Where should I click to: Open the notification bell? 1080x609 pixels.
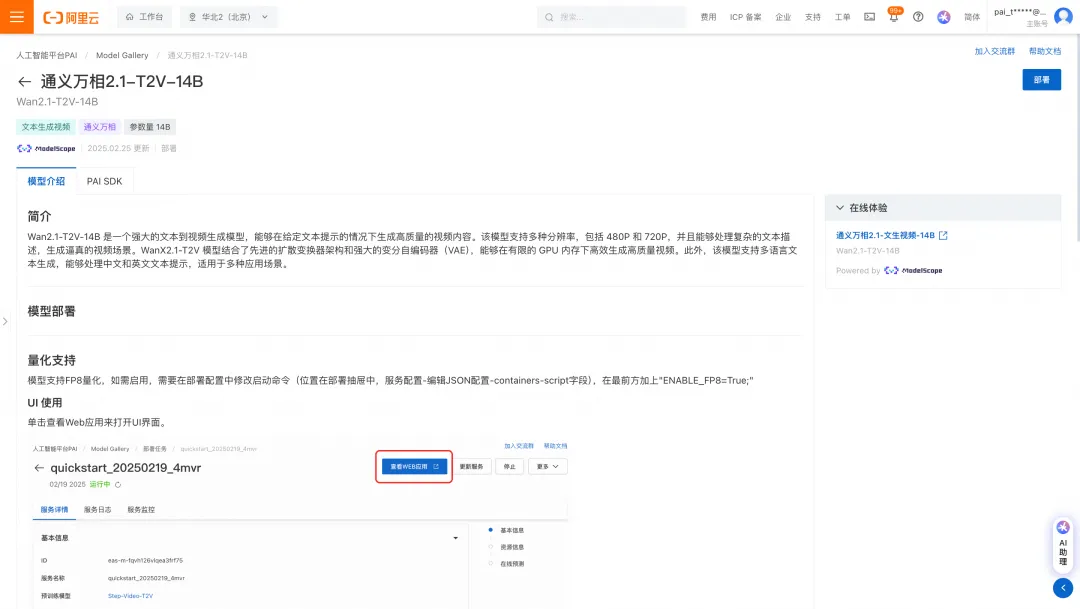point(893,17)
